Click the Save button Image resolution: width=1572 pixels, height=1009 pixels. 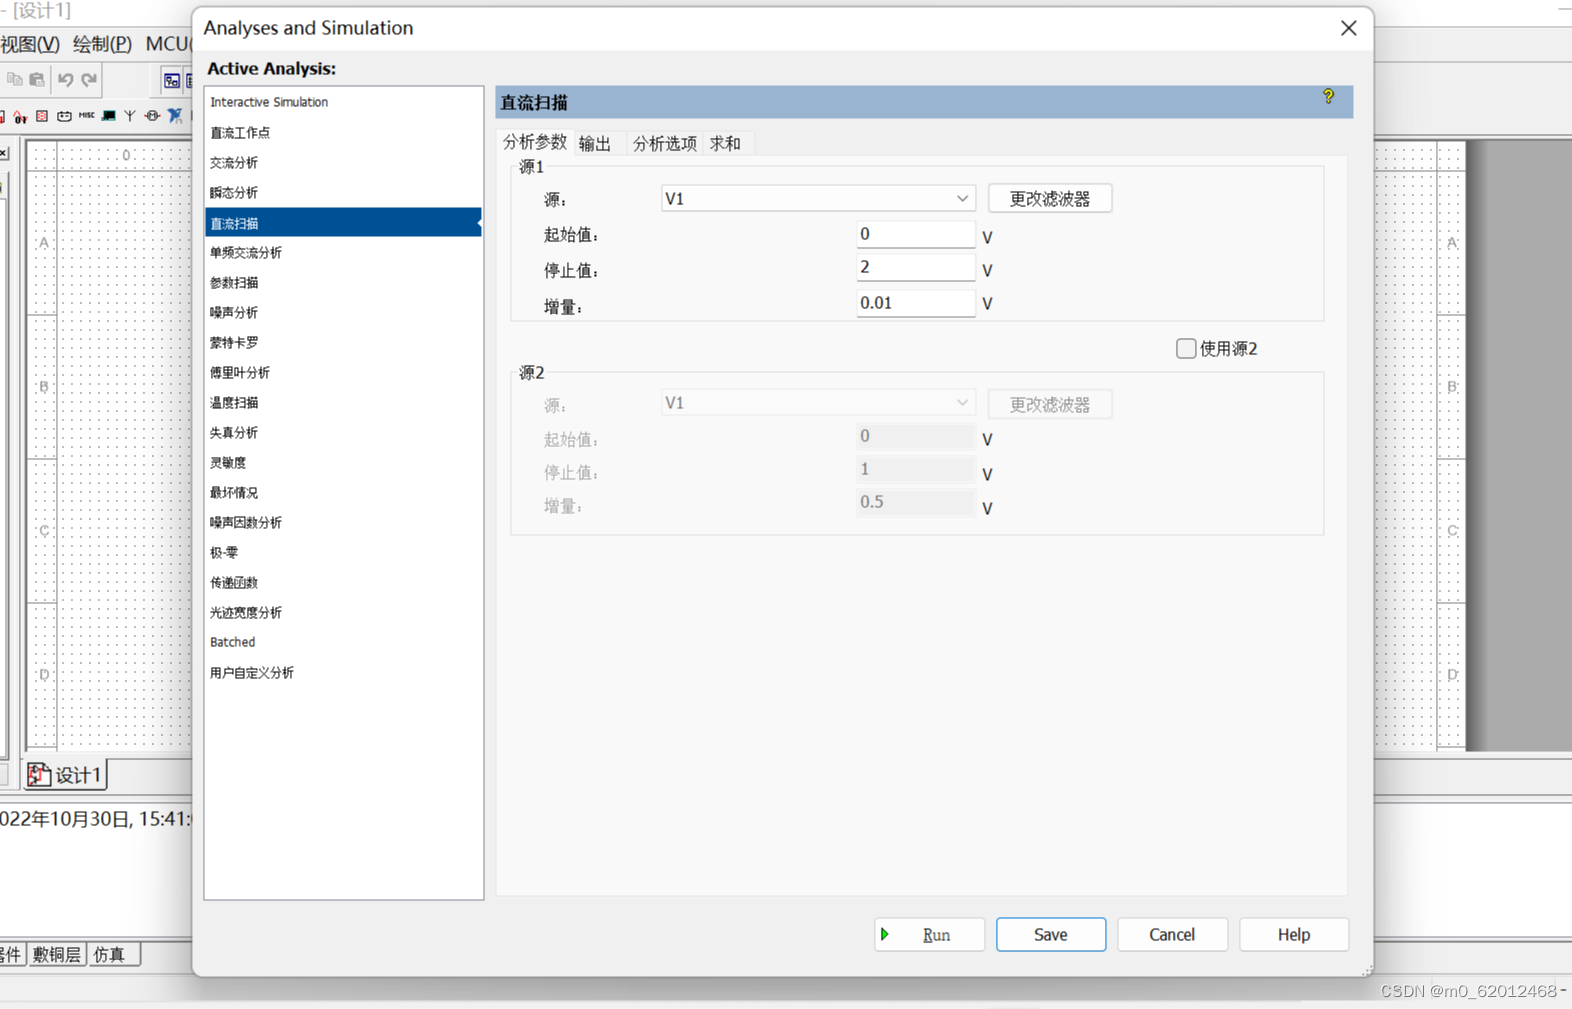[1050, 934]
